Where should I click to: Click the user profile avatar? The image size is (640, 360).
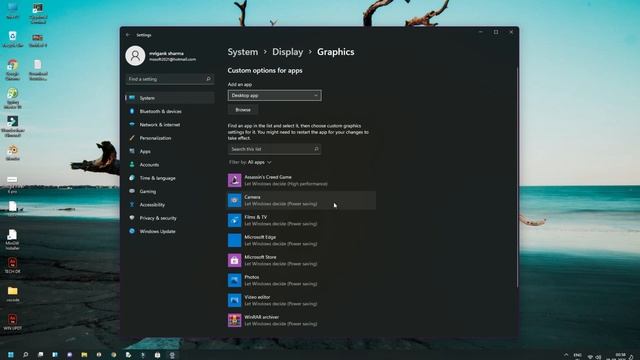135,56
